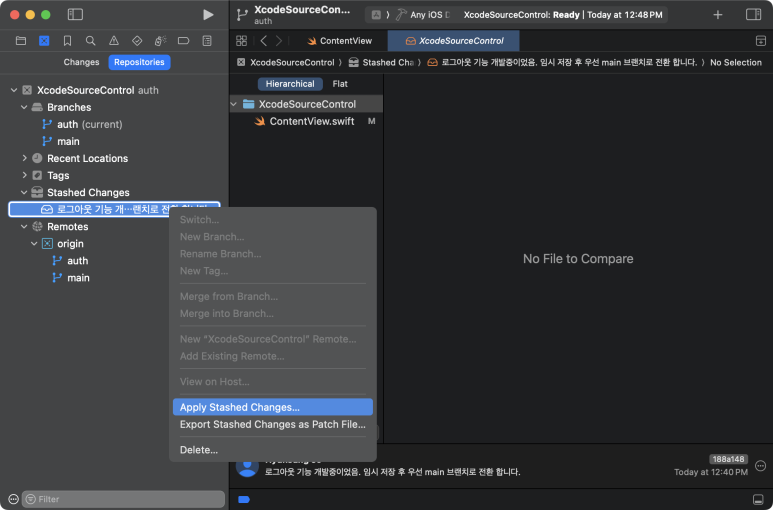The width and height of the screenshot is (773, 510).
Task: Click the Stashed Changes breadcrumb item
Action: tap(382, 63)
